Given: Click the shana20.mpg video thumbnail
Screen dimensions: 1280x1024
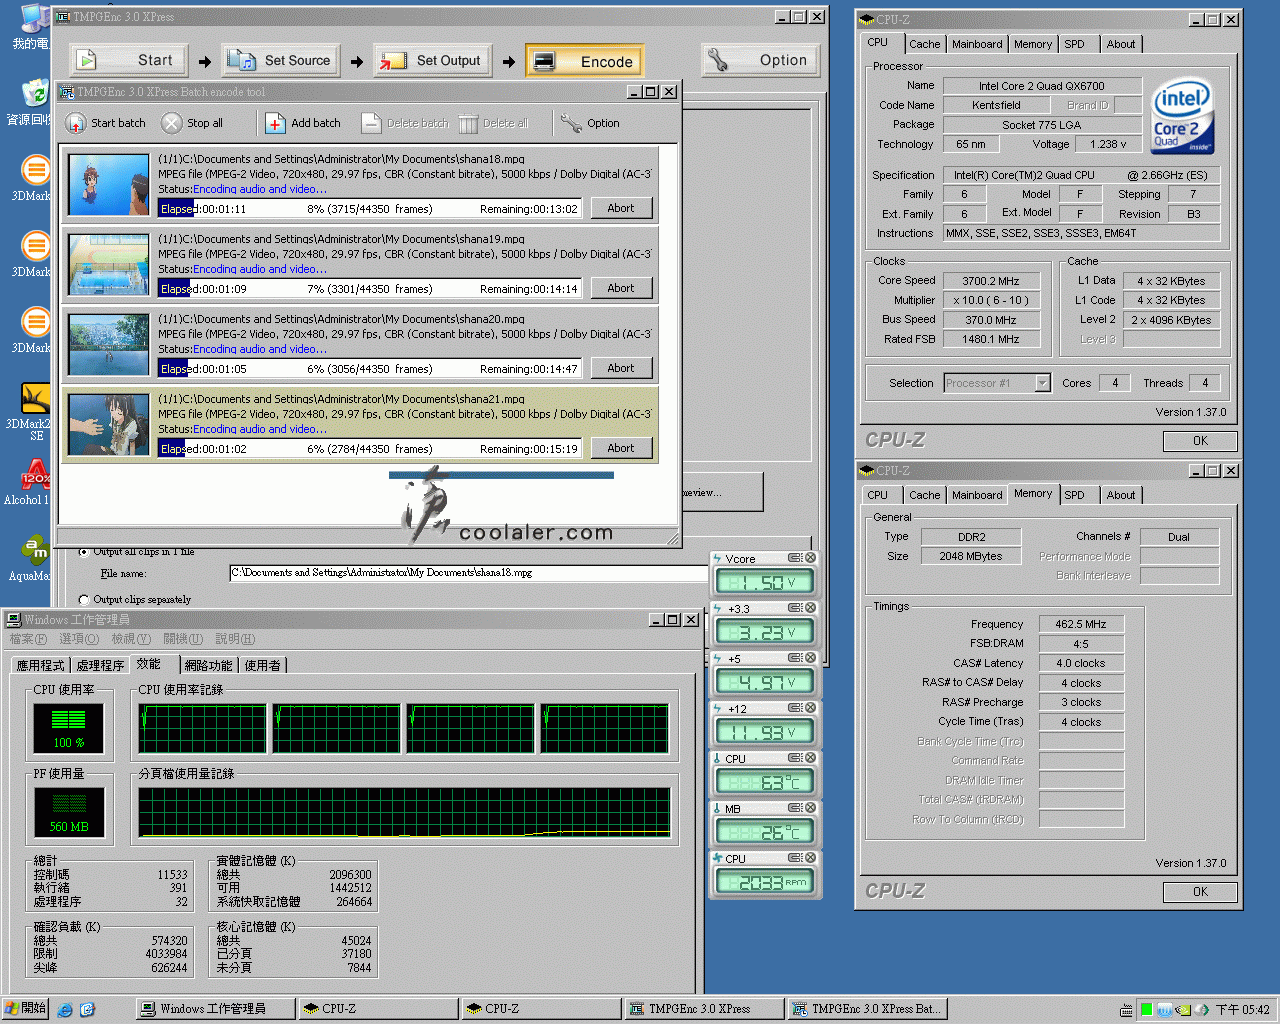Looking at the screenshot, I should click(109, 345).
